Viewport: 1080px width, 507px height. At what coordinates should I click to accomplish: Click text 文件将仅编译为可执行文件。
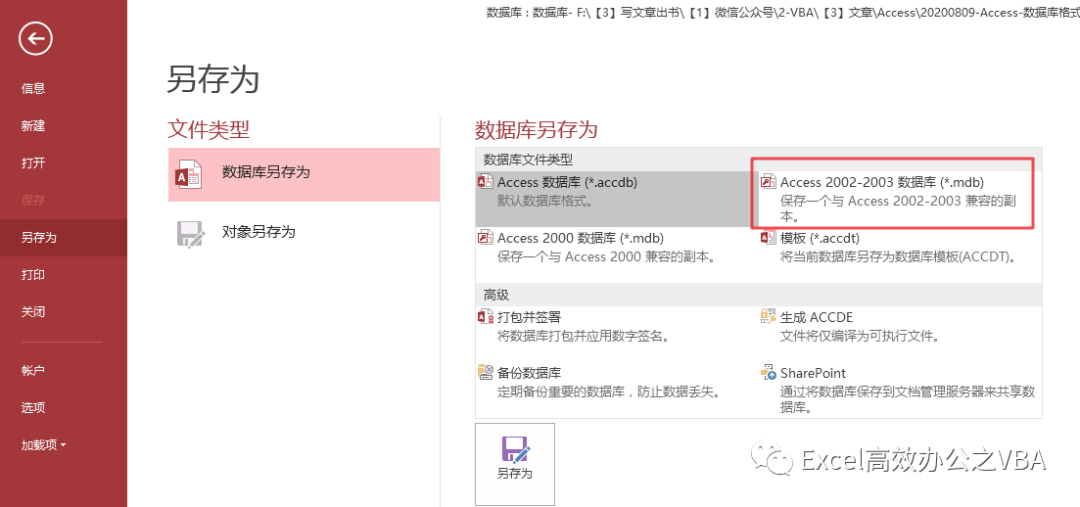pos(859,337)
